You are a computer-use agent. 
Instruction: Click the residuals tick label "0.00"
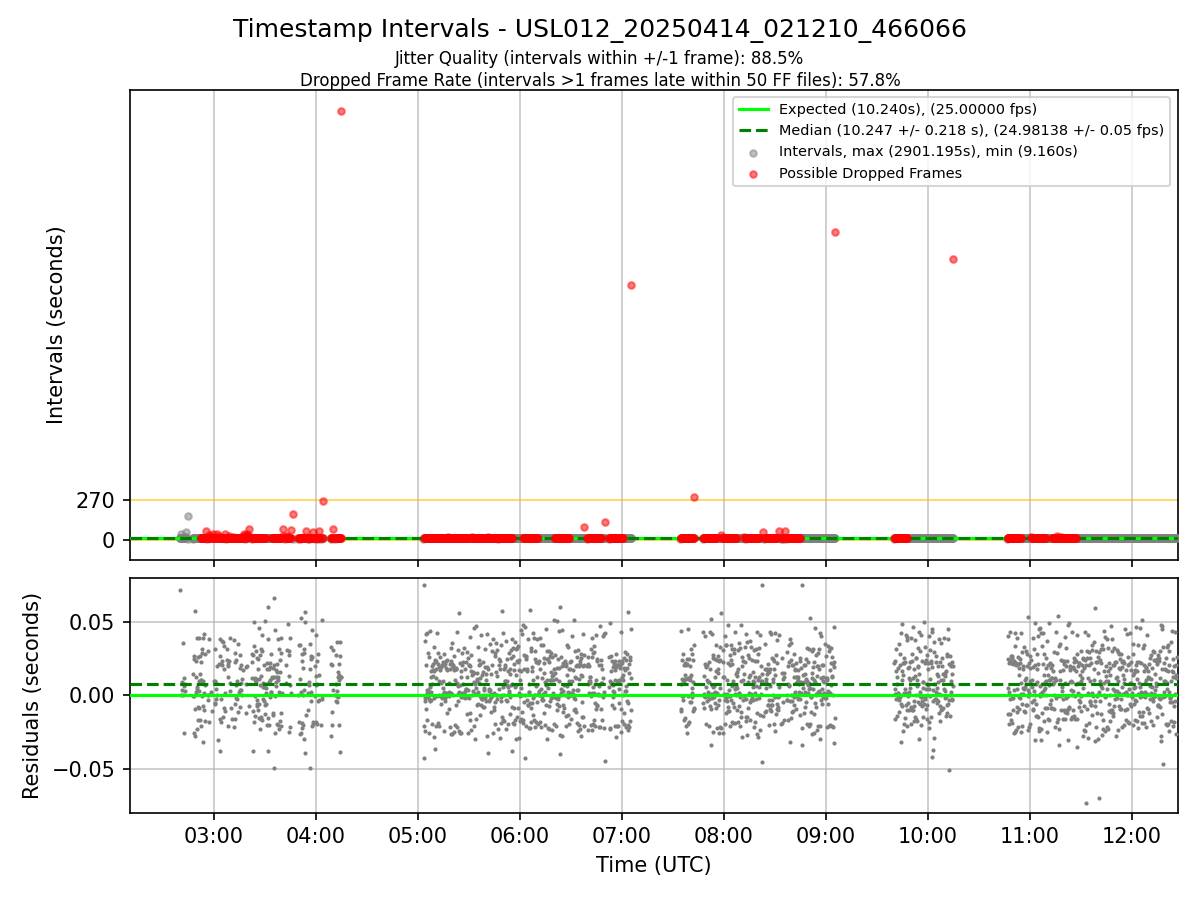click(93, 696)
